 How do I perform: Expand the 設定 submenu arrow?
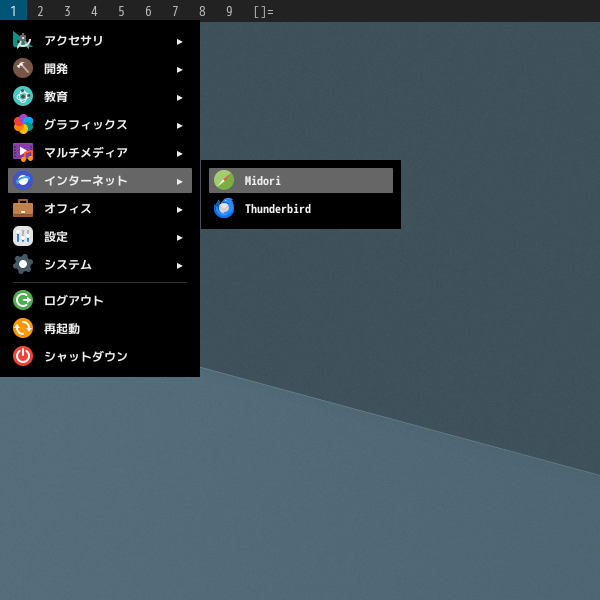pyautogui.click(x=179, y=238)
